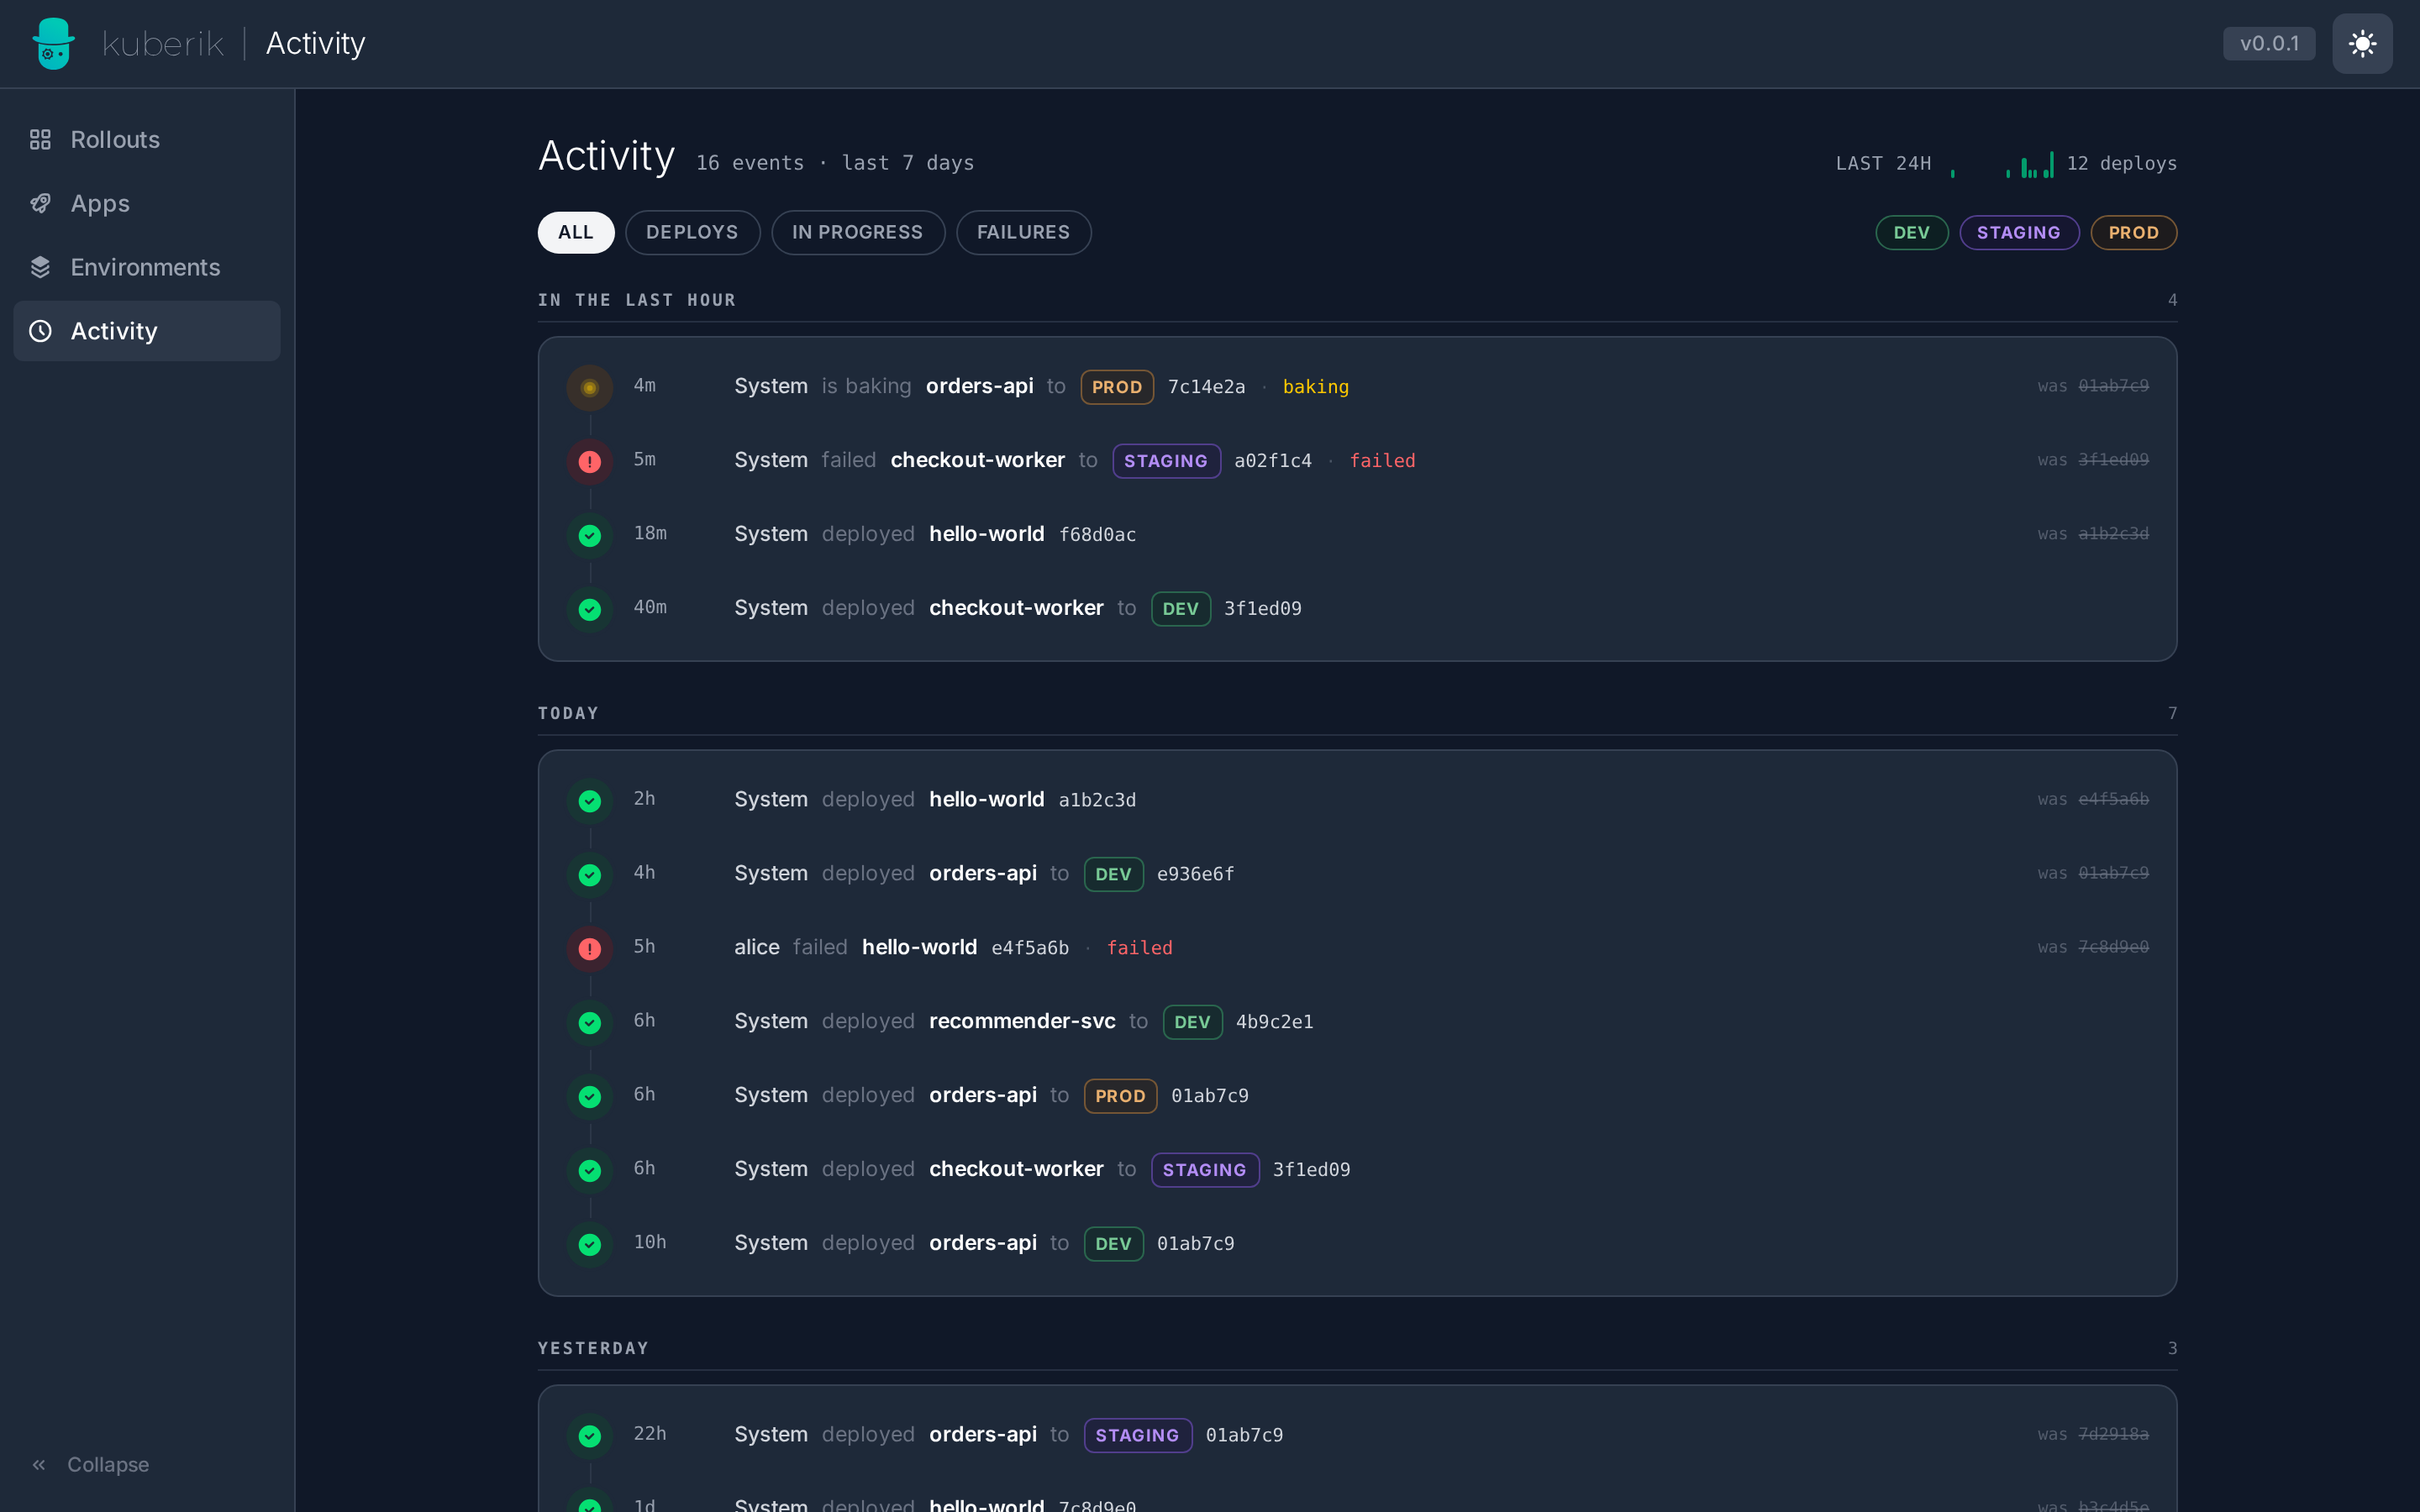
Task: Click commit hash 4b9c2e1
Action: coord(1274,1022)
